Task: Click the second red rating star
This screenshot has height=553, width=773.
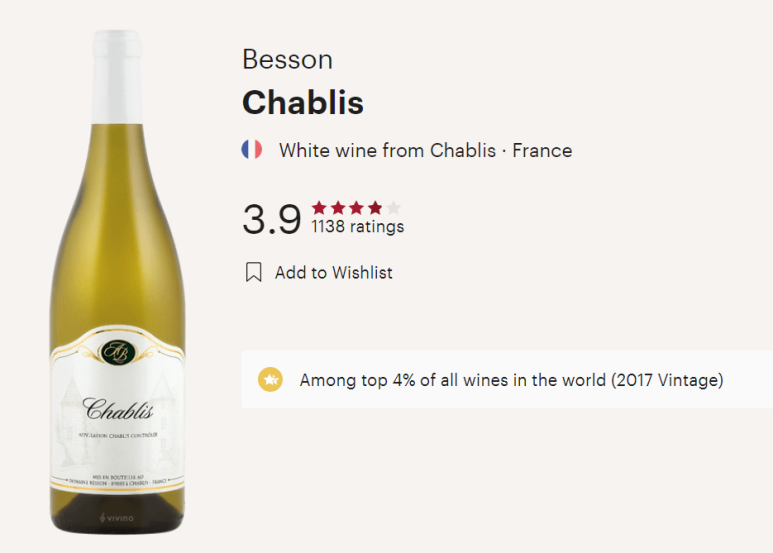Action: pos(338,207)
